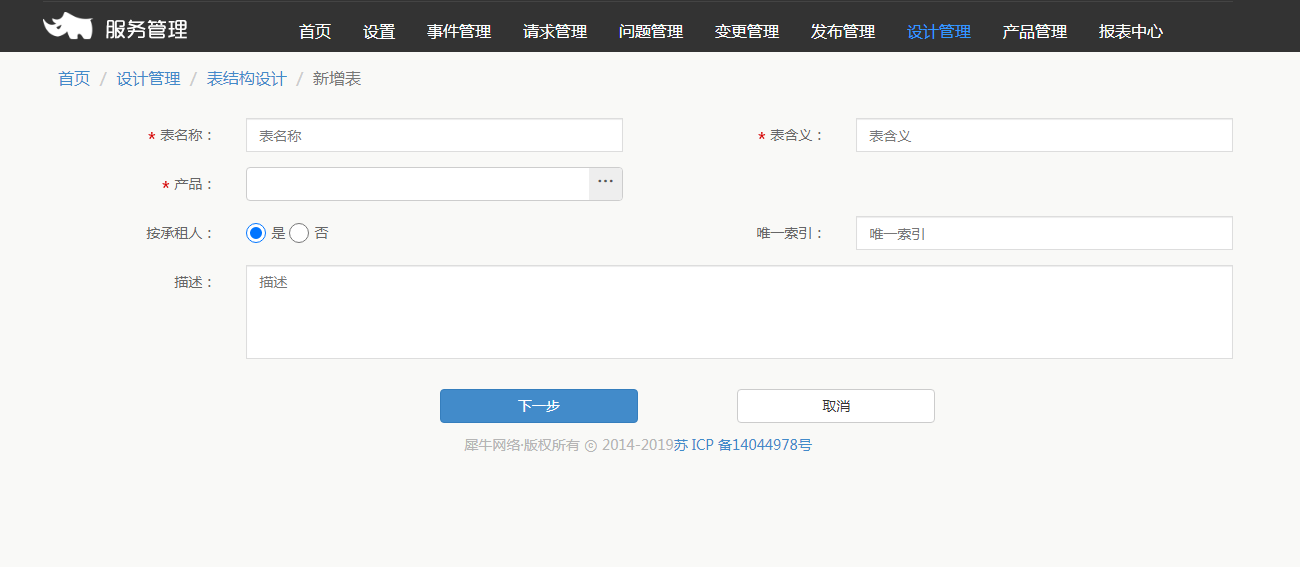Open 问题管理 menu
This screenshot has width=1300, height=567.
[651, 32]
